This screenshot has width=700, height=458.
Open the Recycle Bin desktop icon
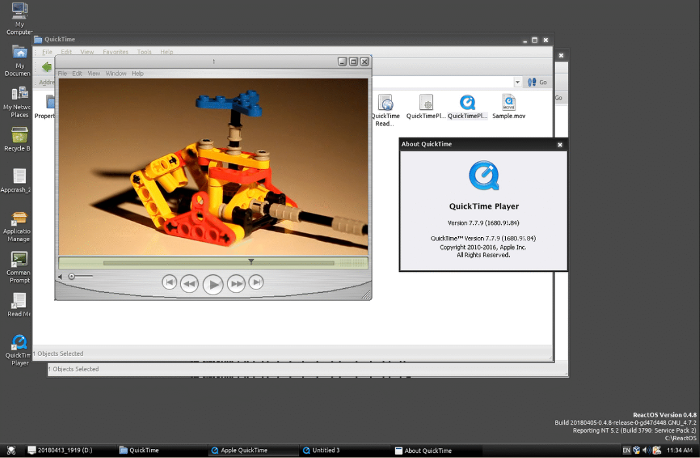(19, 139)
